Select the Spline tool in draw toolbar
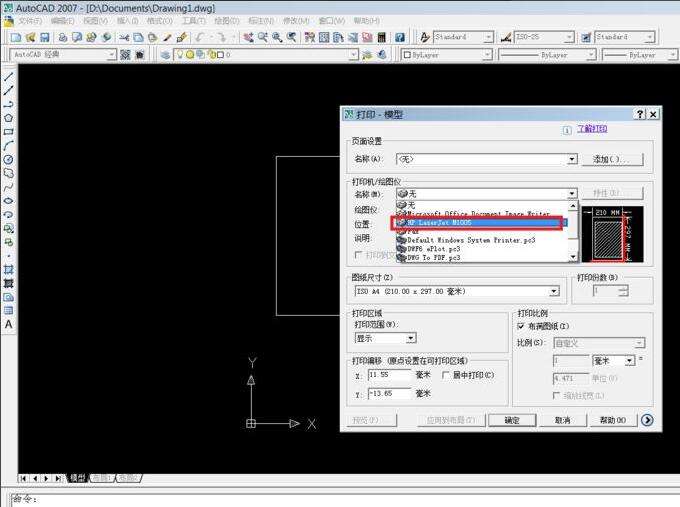 pos(8,187)
